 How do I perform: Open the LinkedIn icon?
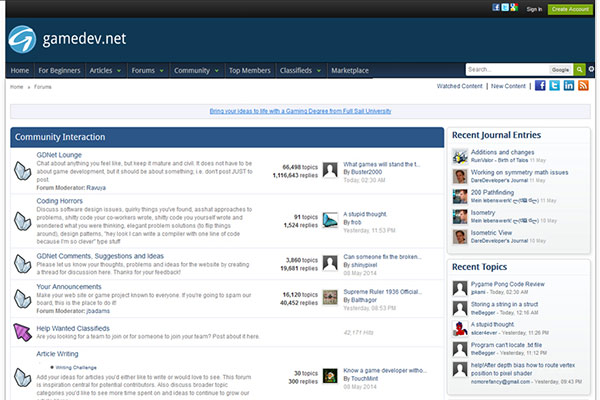tap(569, 85)
